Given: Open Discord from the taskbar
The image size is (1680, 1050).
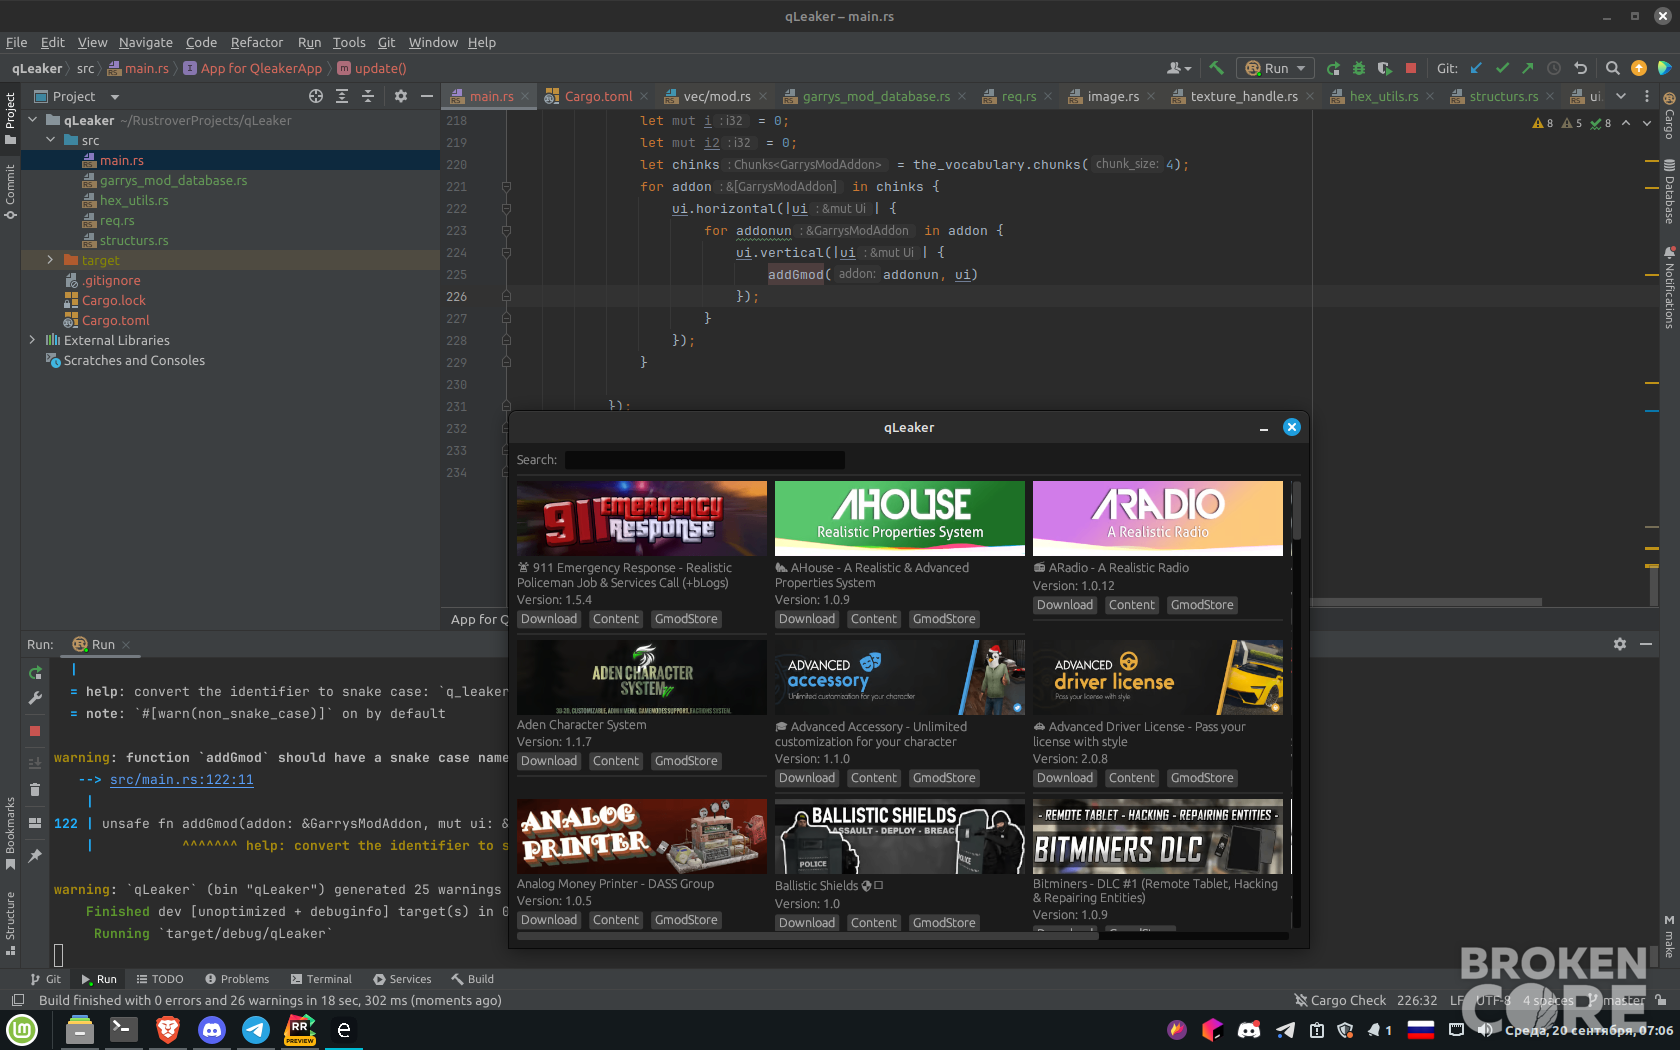Looking at the screenshot, I should click(x=212, y=1029).
